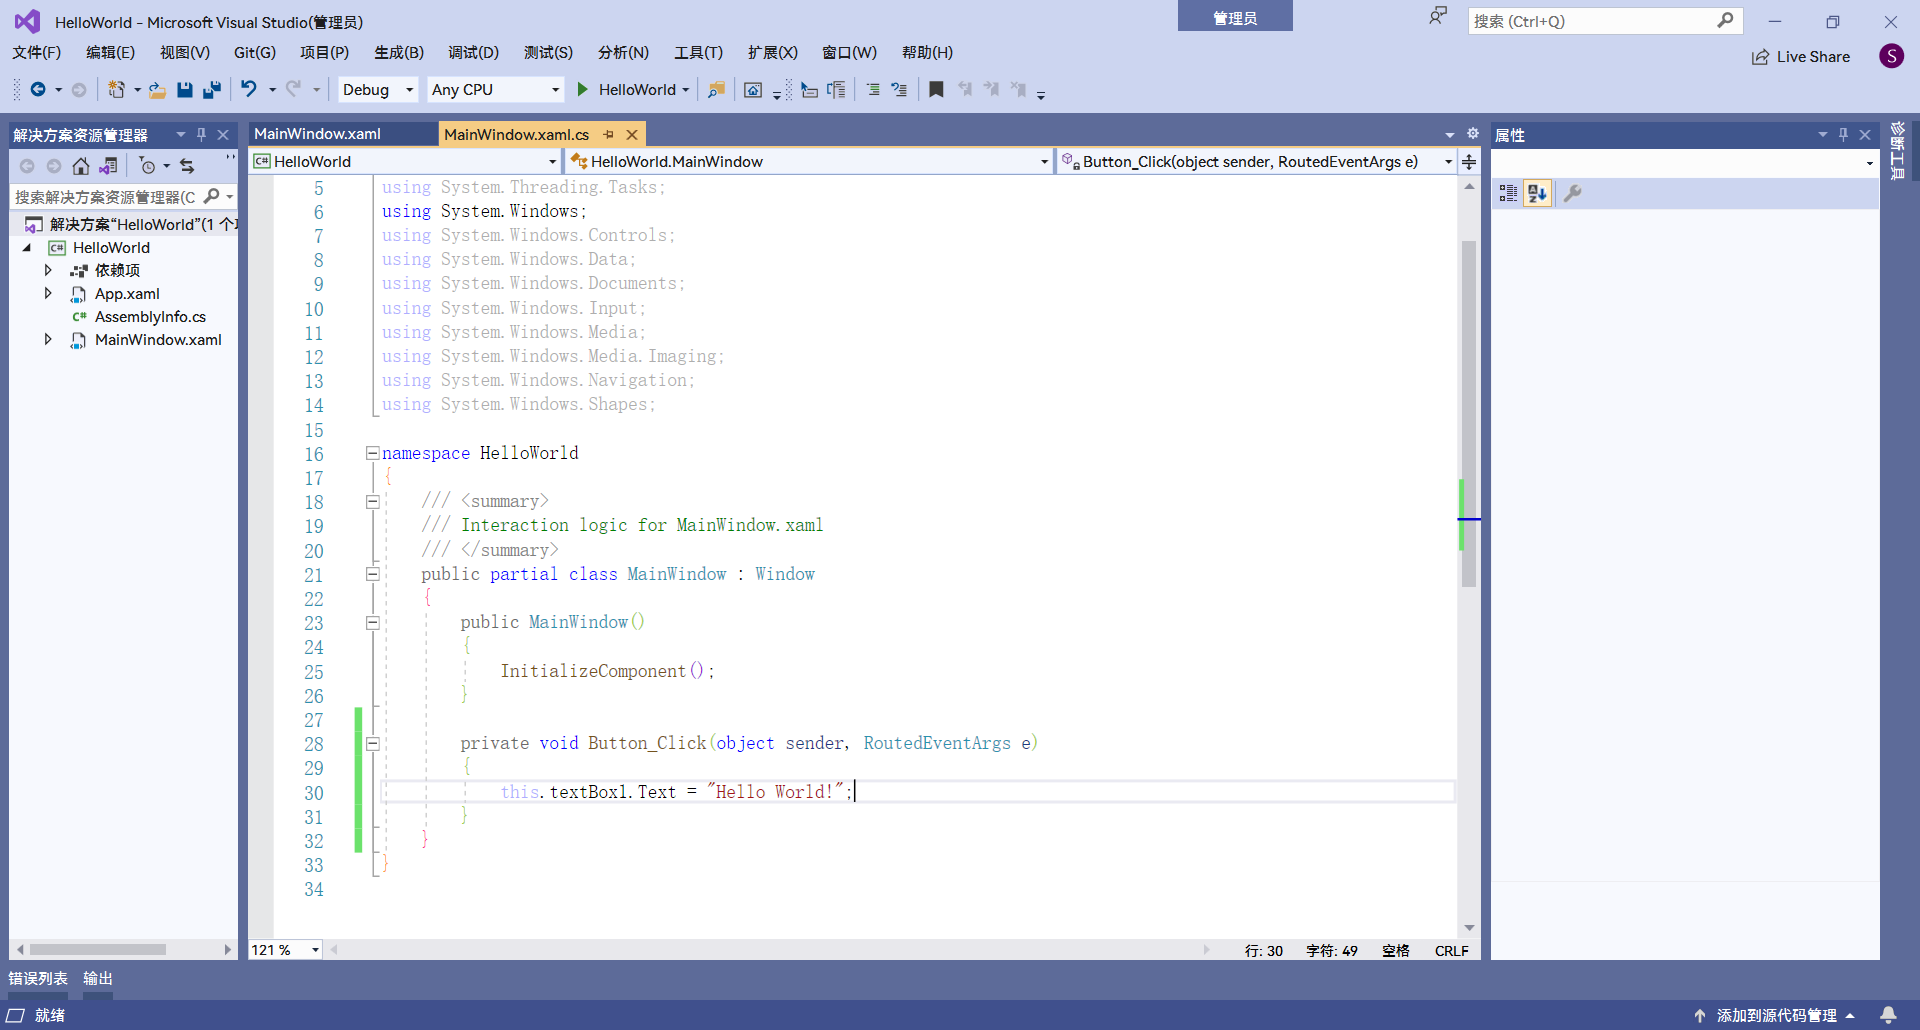The image size is (1920, 1030).
Task: Collapse the namespace HelloWorld code block
Action: pyautogui.click(x=372, y=453)
